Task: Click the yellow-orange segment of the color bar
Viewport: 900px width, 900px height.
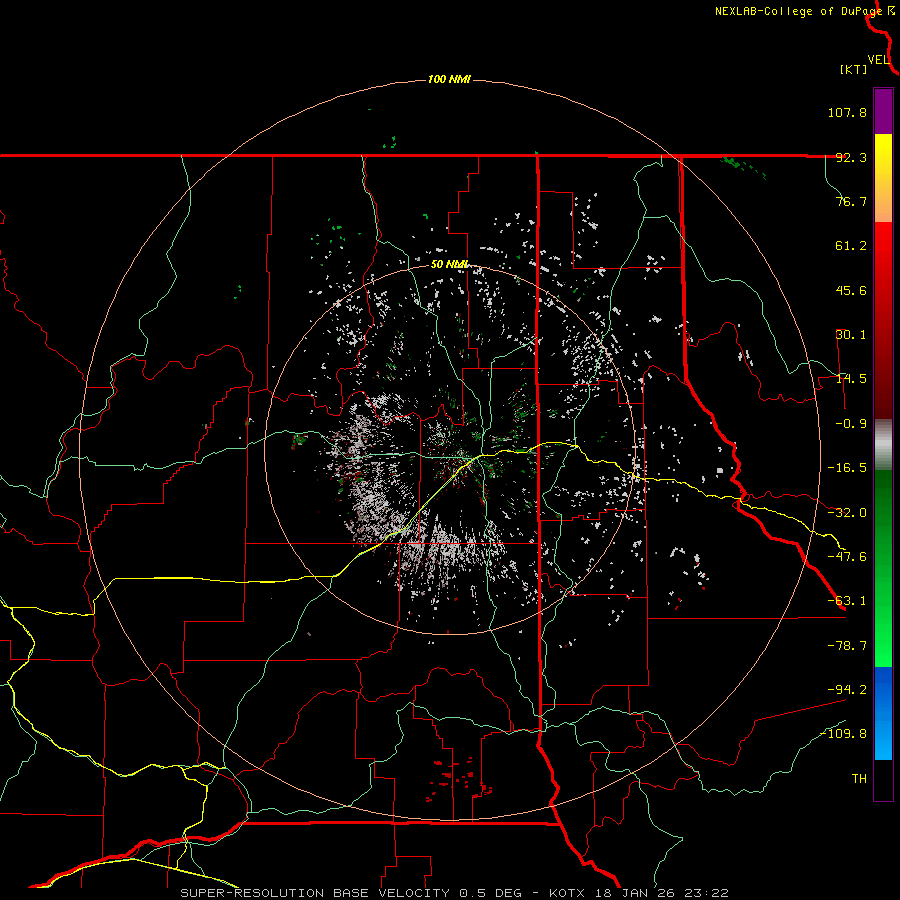Action: point(883,178)
